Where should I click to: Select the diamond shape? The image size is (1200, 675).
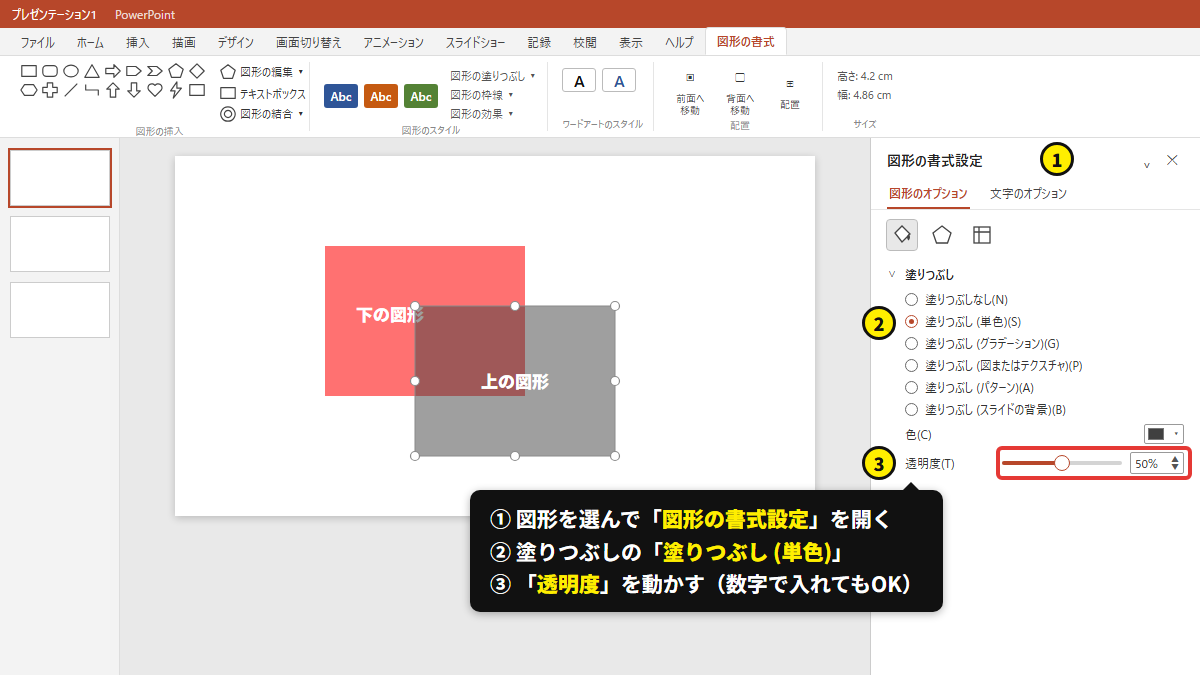click(197, 71)
